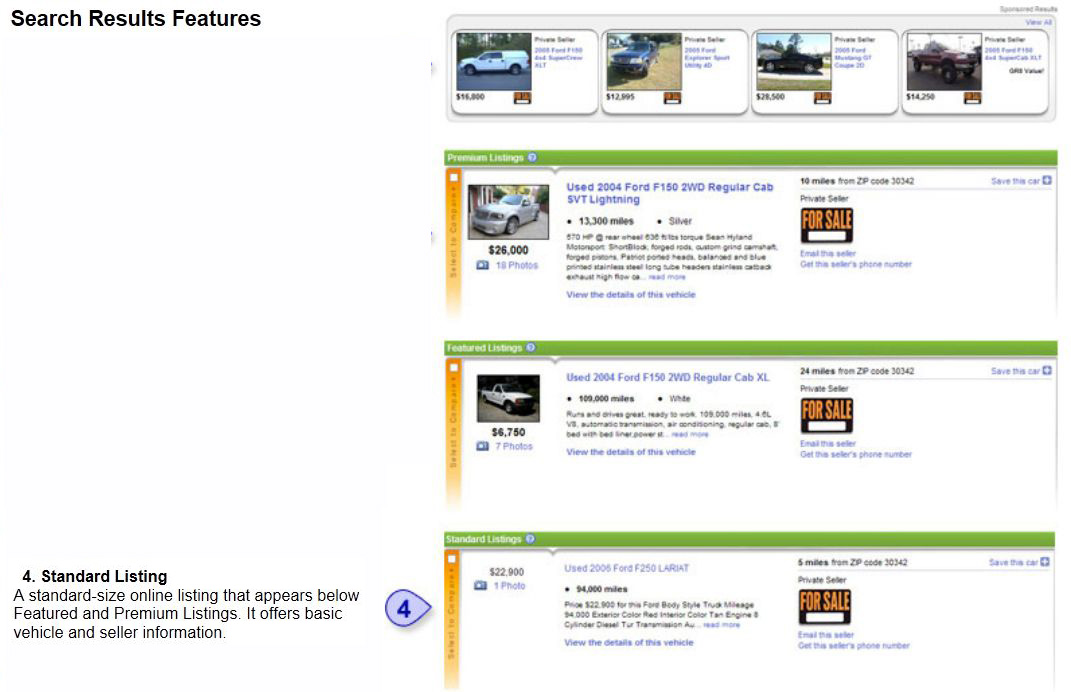View the details of the Regular Cab XL vehicle
Image resolution: width=1071 pixels, height=692 pixels.
630,452
